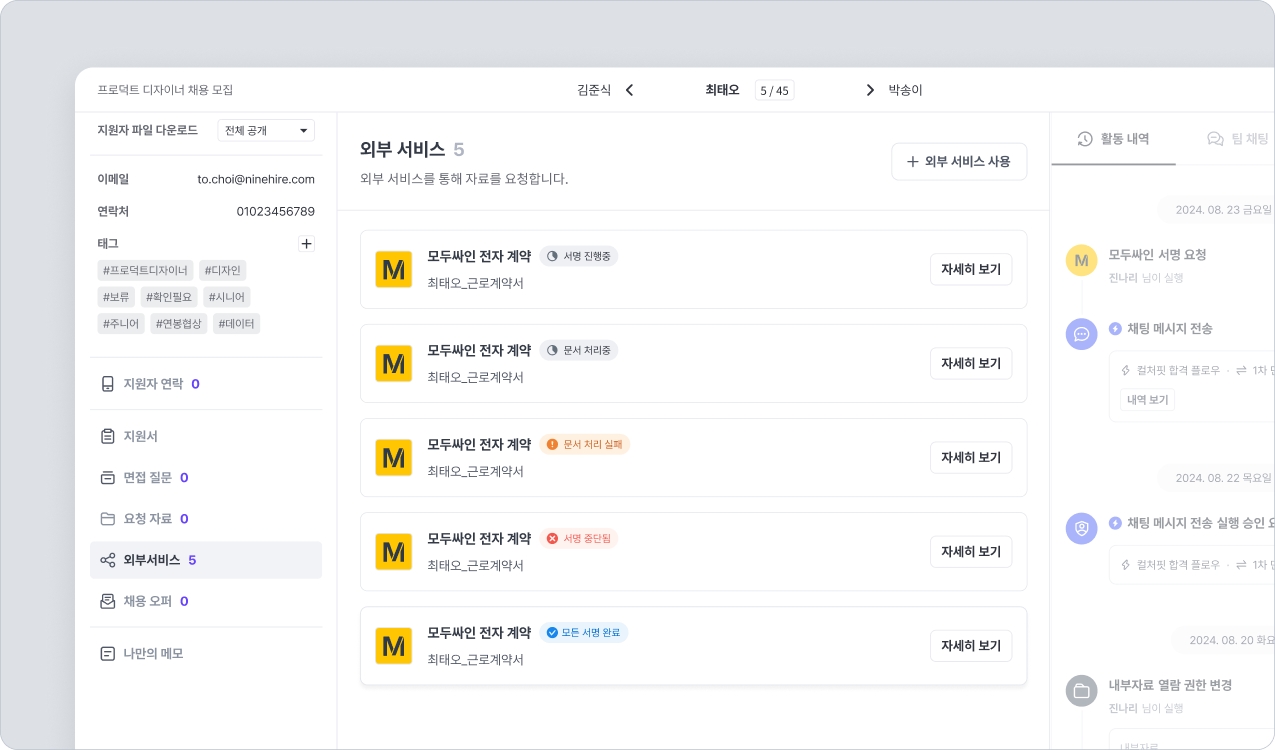Select 채용 오퍼 in the sidebar
The image size is (1275, 750).
pyautogui.click(x=147, y=601)
